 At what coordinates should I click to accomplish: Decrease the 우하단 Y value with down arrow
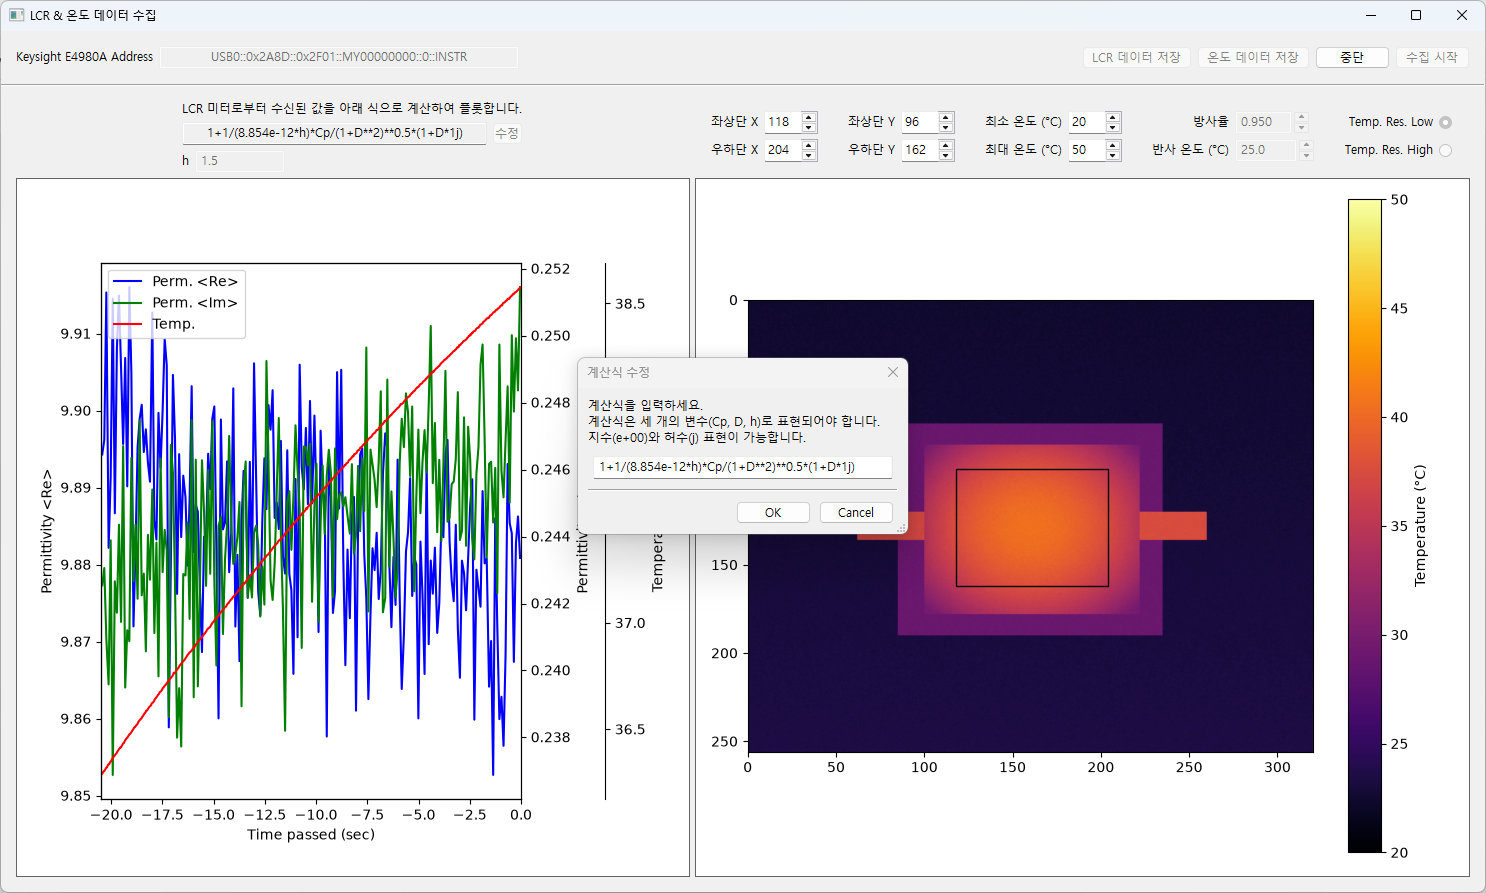946,155
